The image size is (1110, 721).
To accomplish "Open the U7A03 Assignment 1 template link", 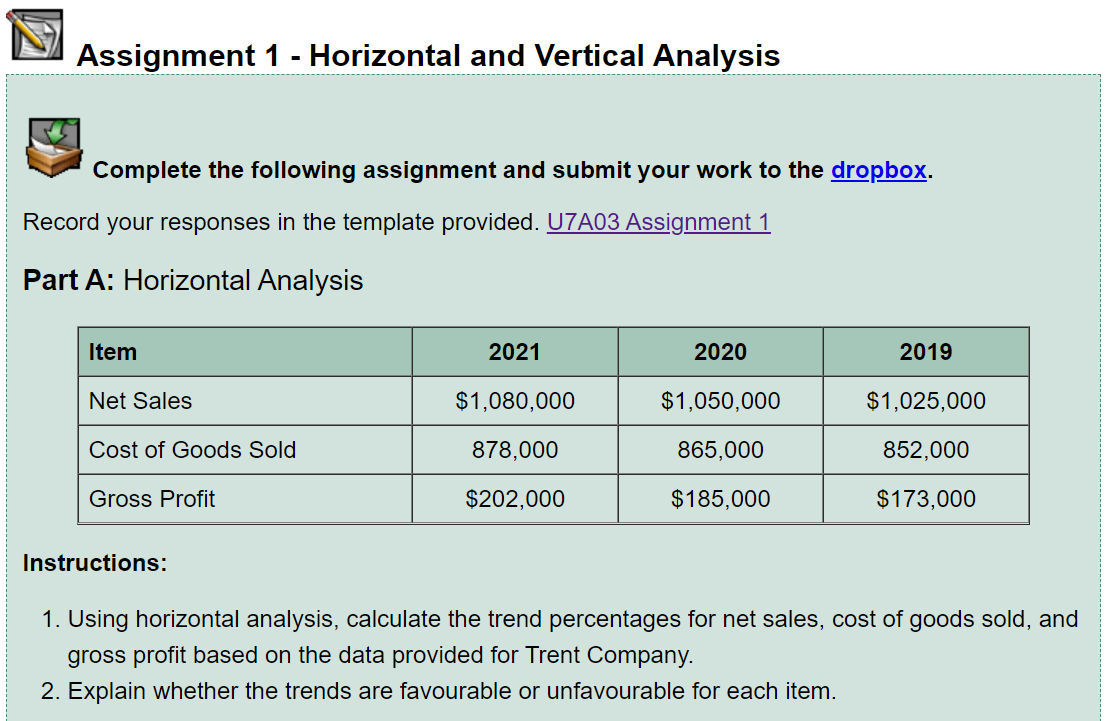I will [658, 222].
